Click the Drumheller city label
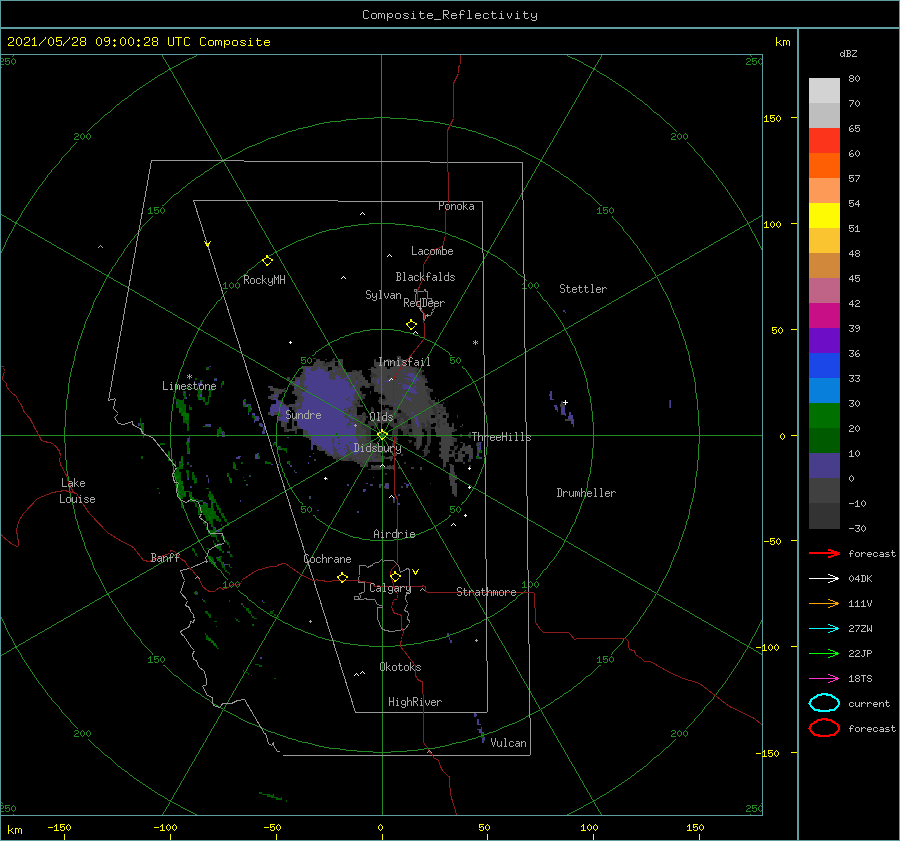Viewport: 900px width, 841px height. 585,493
